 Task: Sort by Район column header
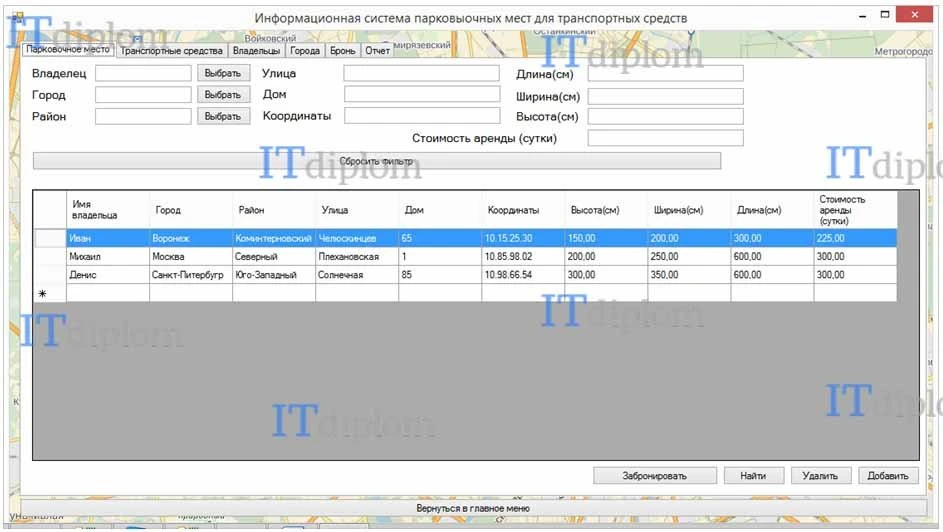pos(274,210)
